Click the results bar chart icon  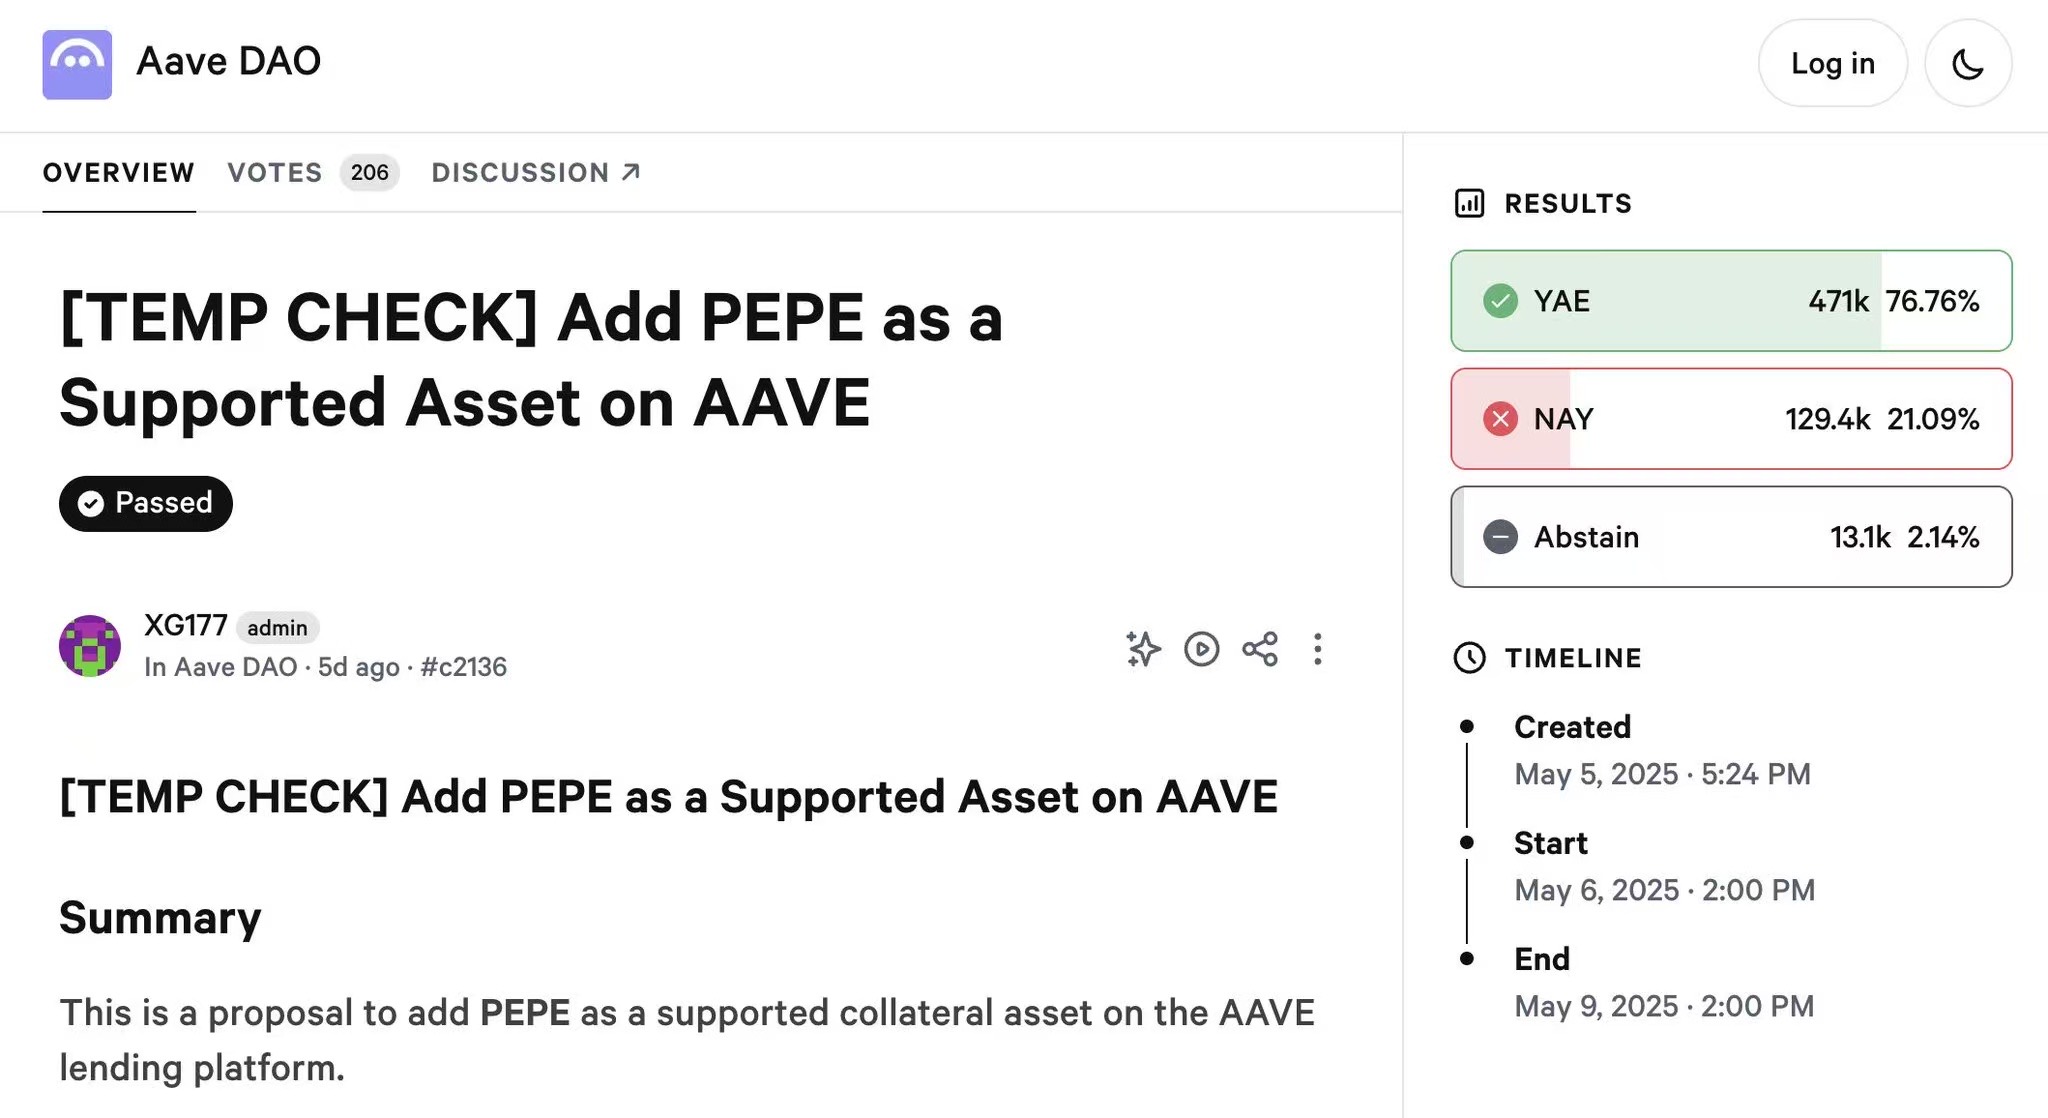1469,203
